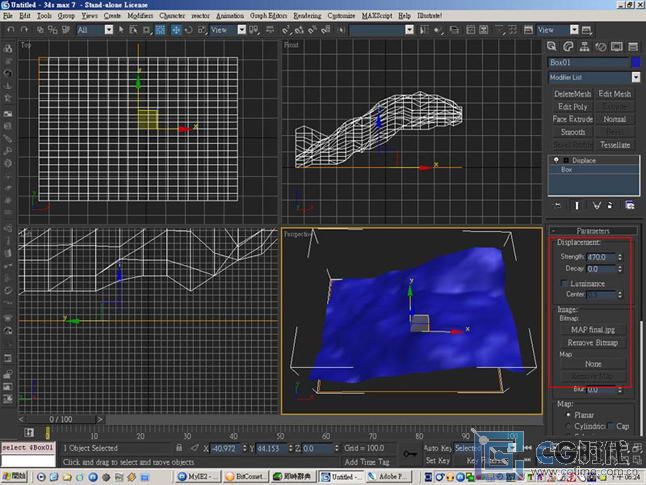Toggle Set Key animation mode
This screenshot has height=485, width=646.
click(437, 460)
